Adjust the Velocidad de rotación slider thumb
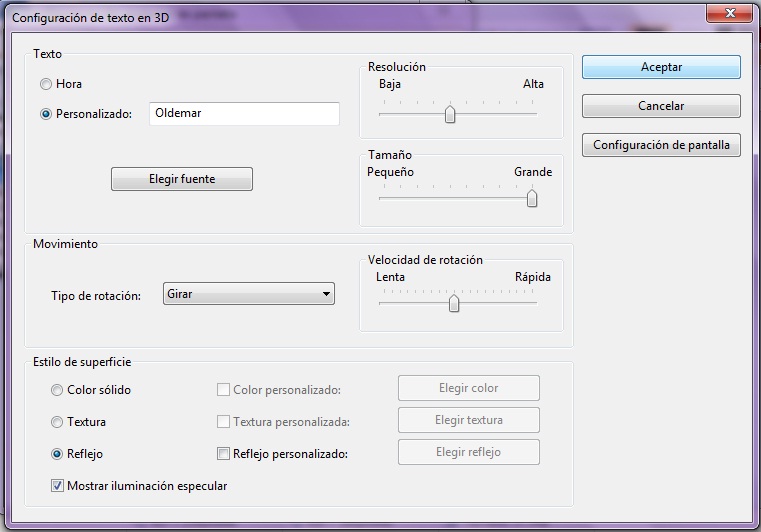Viewport: 761px width, 532px height. coord(454,303)
